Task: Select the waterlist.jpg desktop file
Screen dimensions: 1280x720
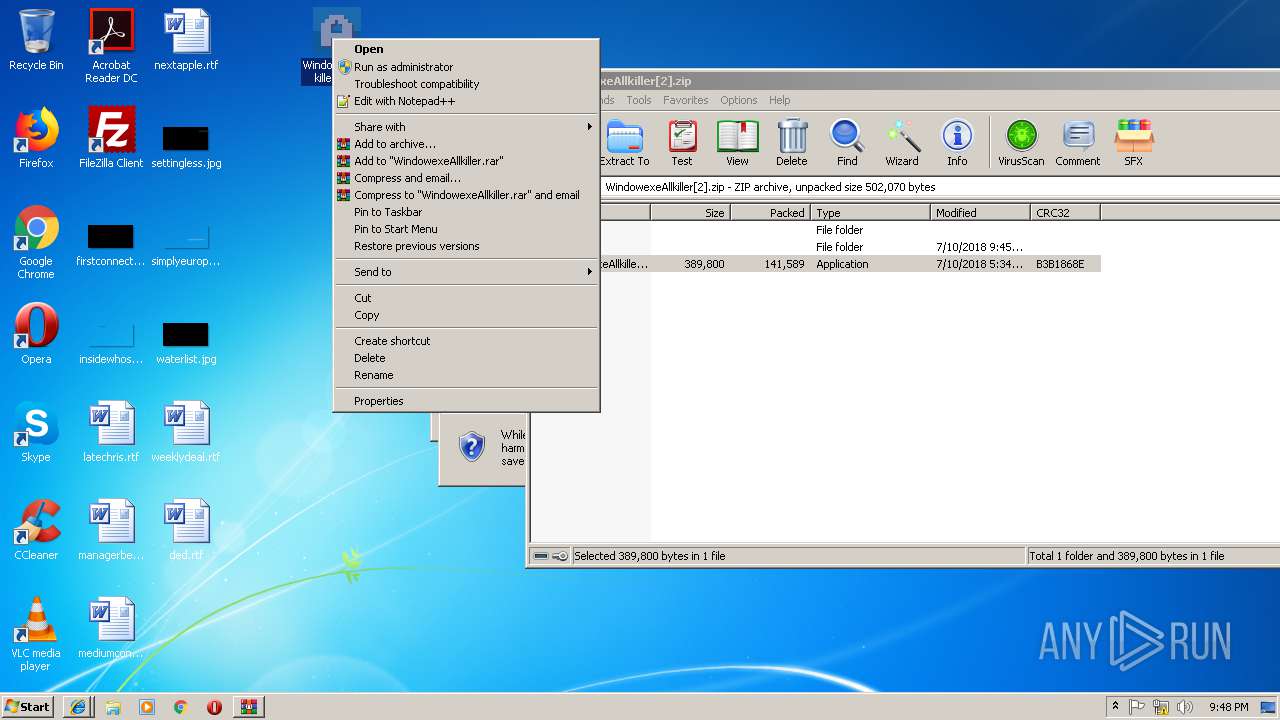Action: (186, 341)
